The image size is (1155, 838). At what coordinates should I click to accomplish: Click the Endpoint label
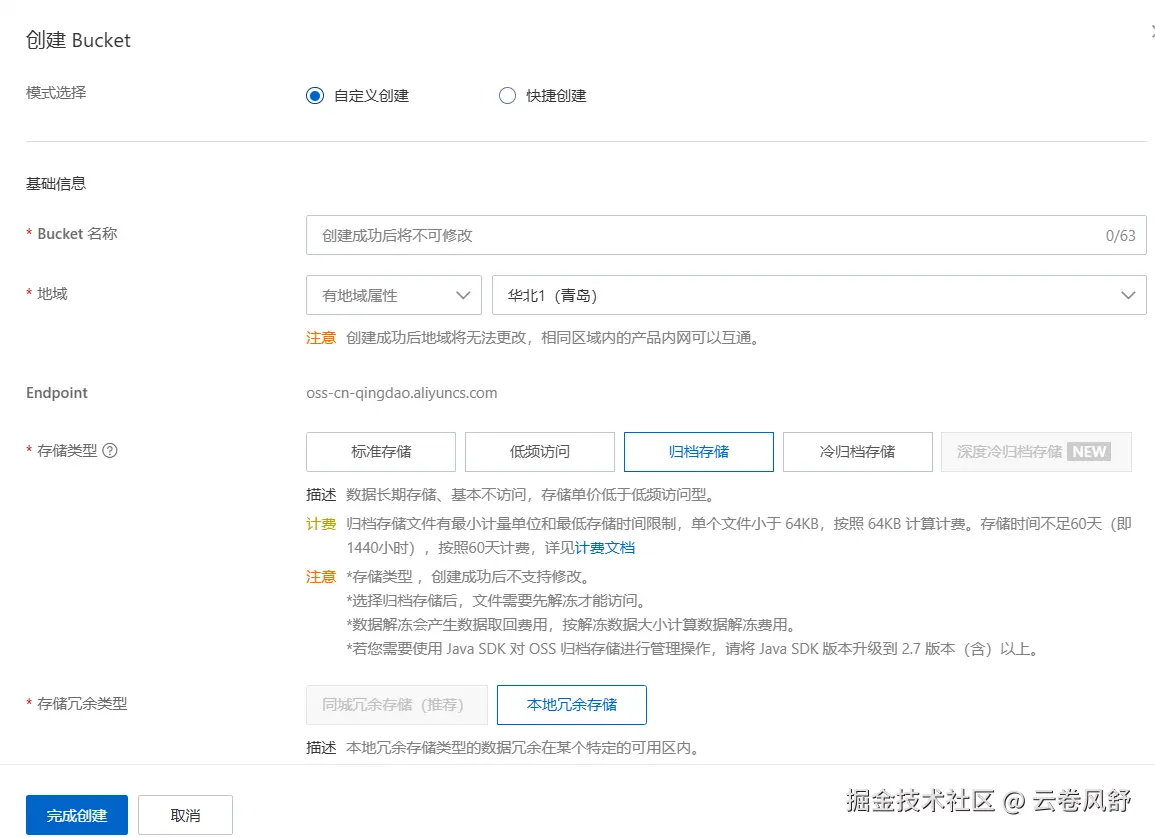coord(57,393)
